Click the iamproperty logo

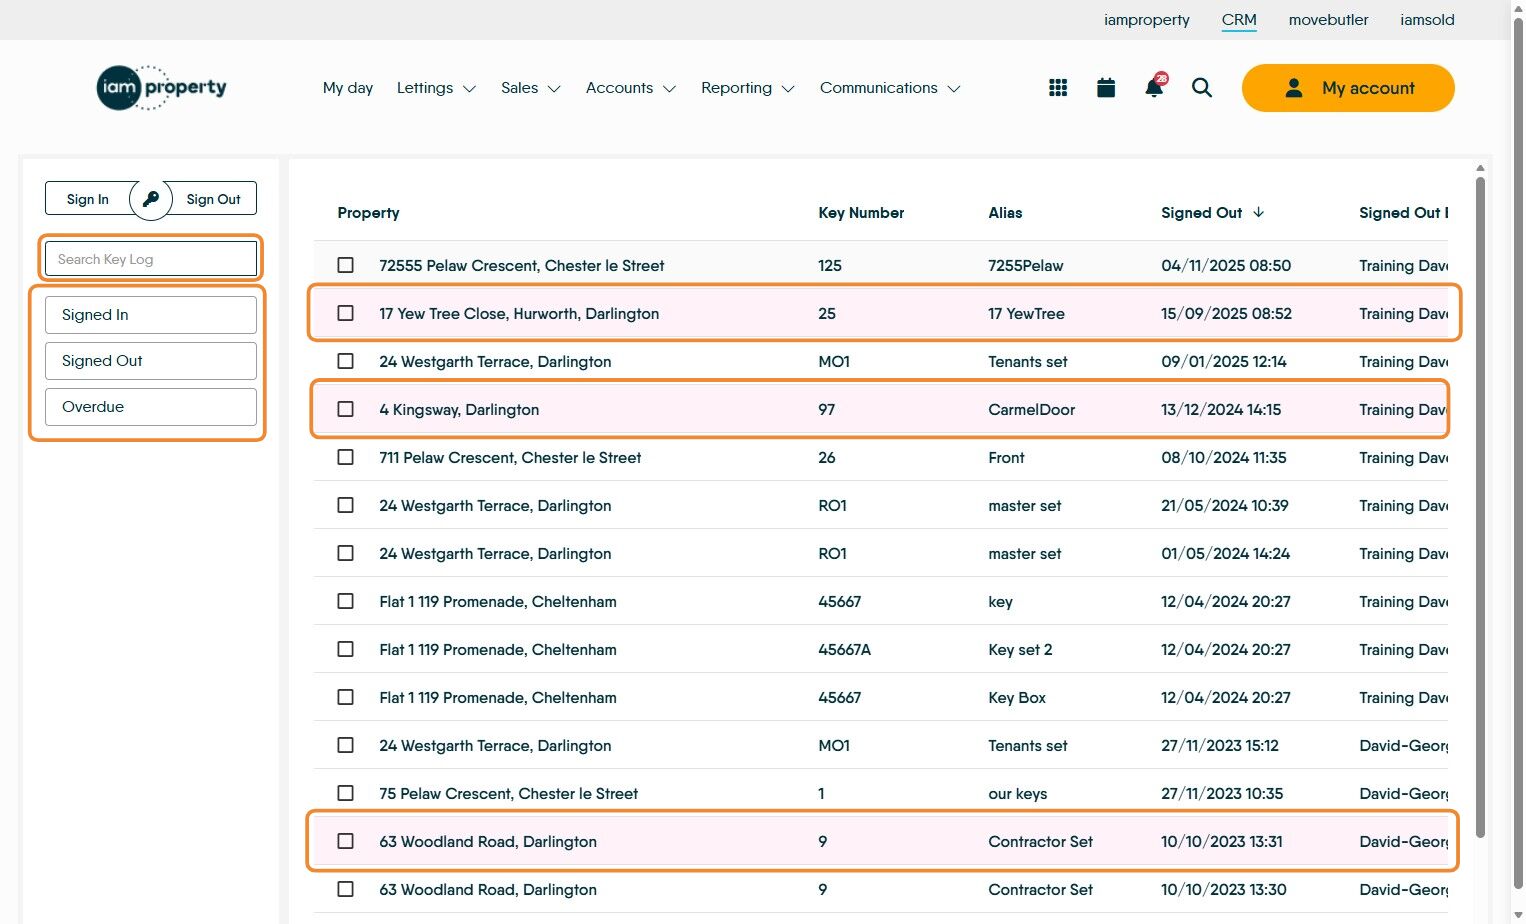click(162, 88)
